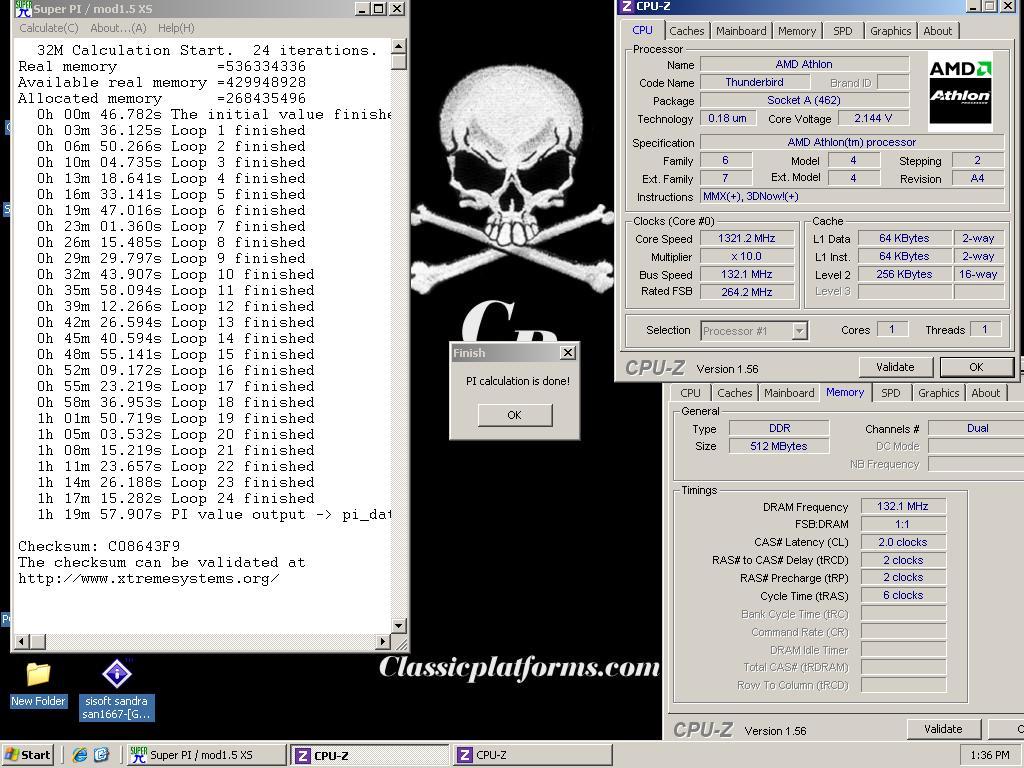Screen dimensions: 1024x768
Task: Click the Super PI title bar icon
Action: (x=24, y=8)
